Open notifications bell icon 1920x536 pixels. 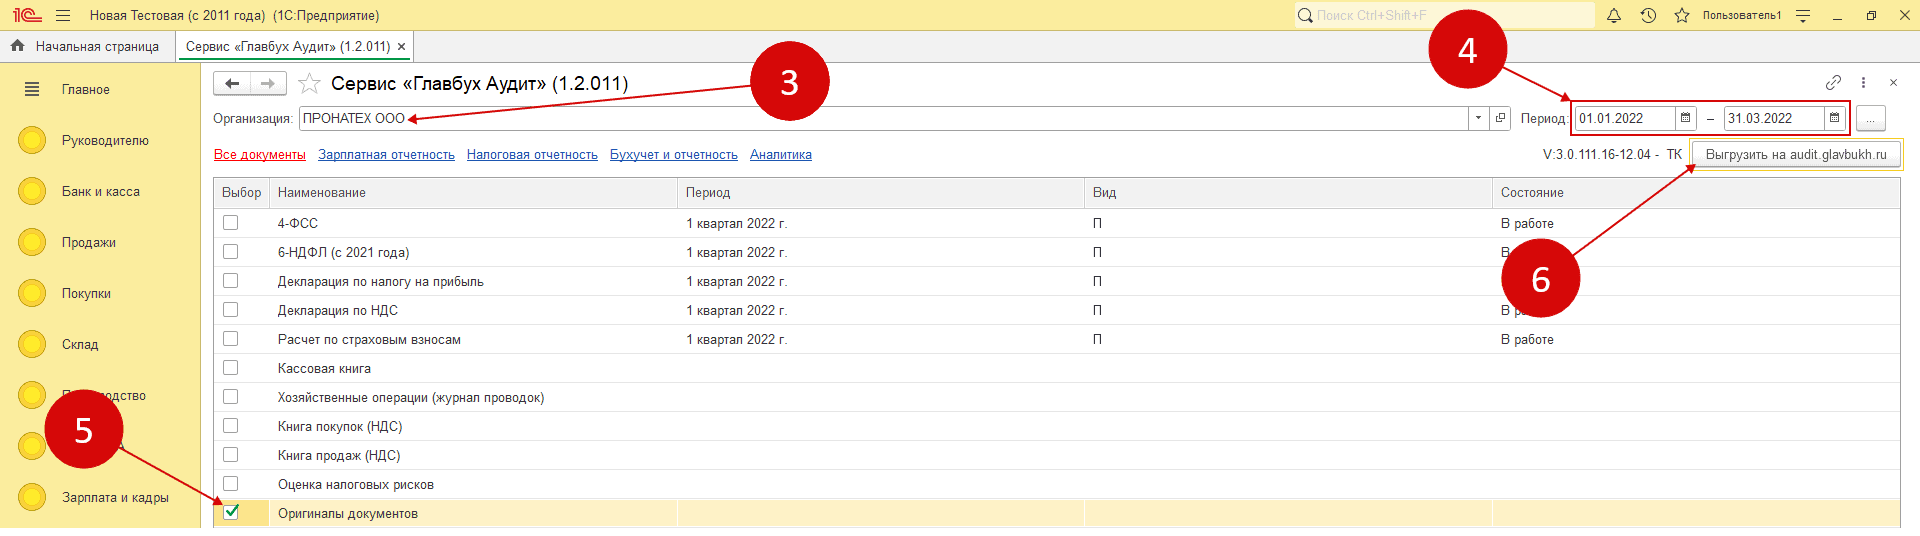(x=1614, y=15)
